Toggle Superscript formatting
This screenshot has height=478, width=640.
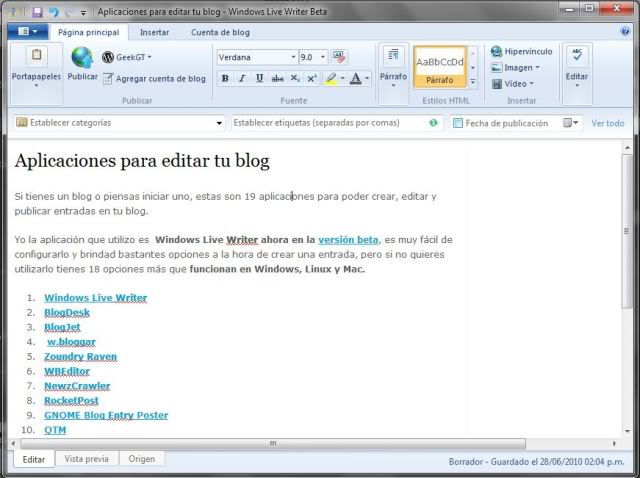point(312,78)
